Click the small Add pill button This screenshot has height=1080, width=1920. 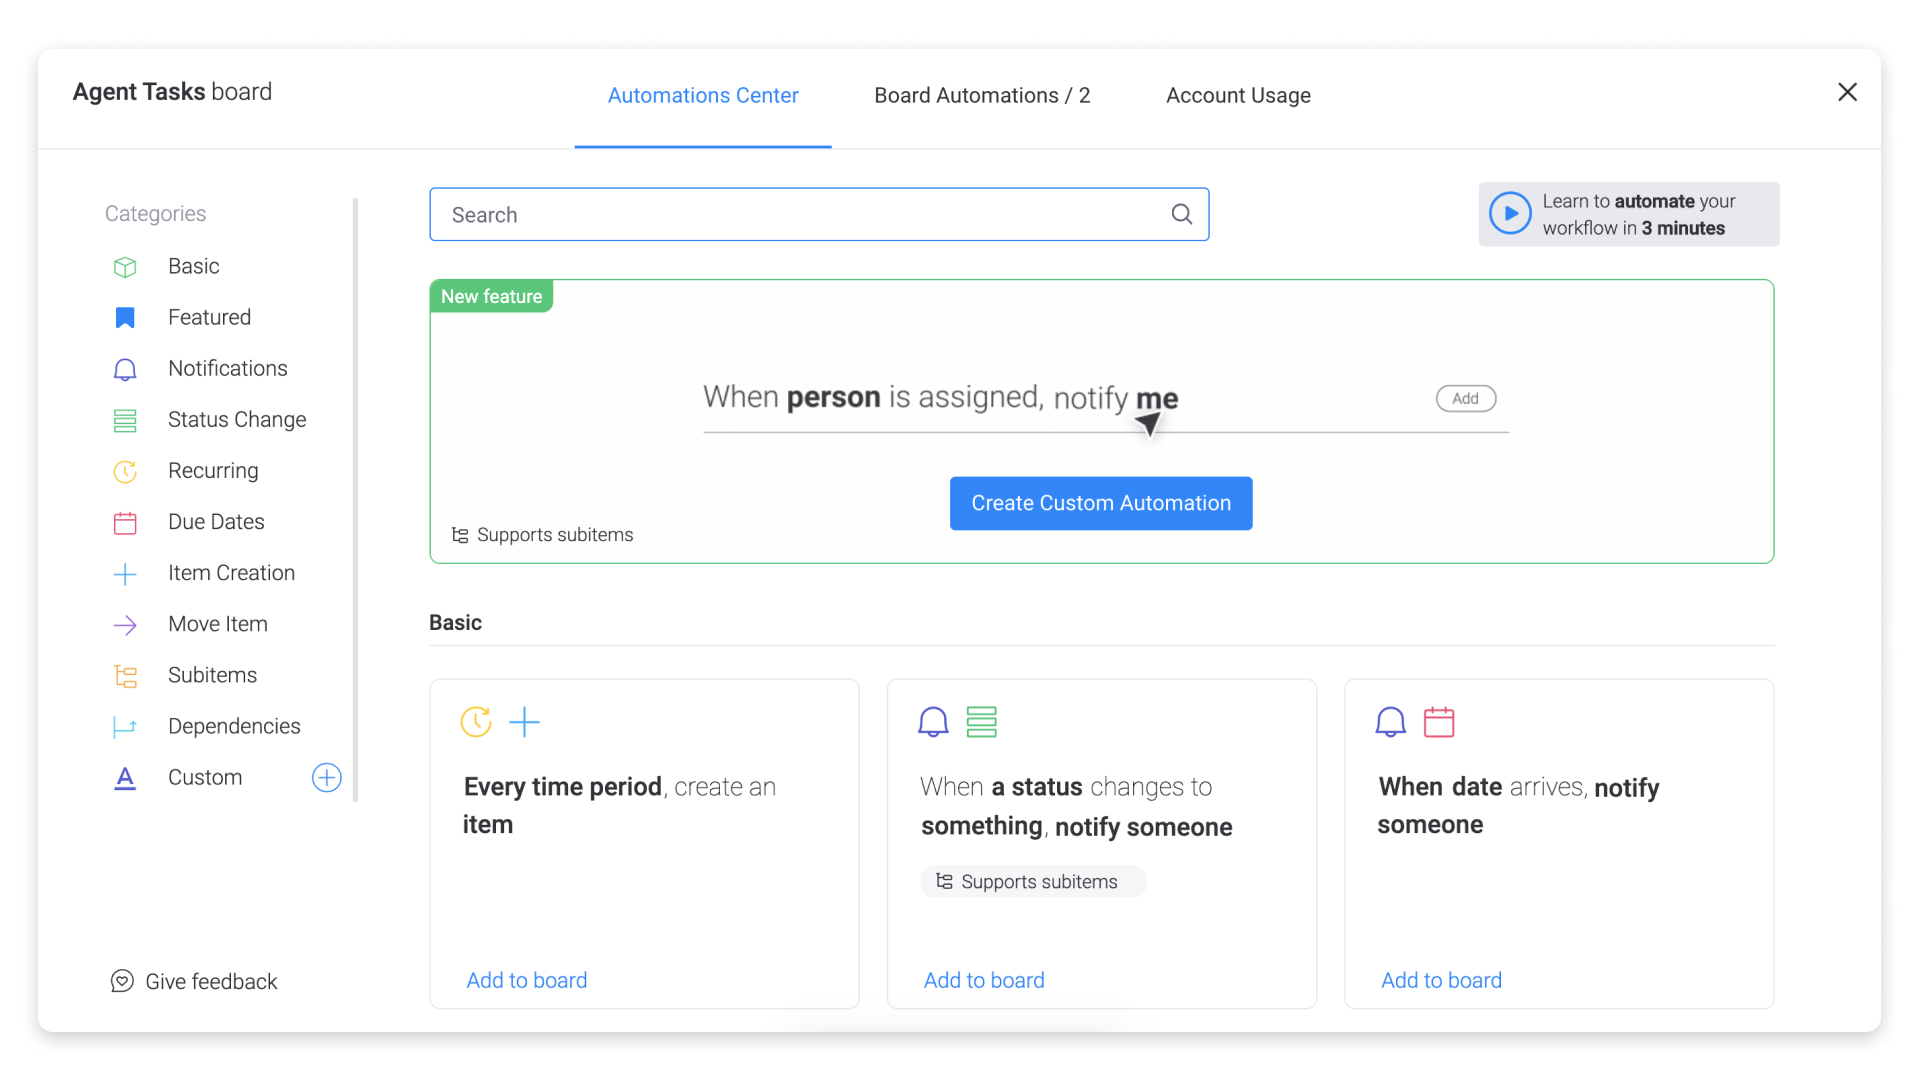pos(1466,398)
